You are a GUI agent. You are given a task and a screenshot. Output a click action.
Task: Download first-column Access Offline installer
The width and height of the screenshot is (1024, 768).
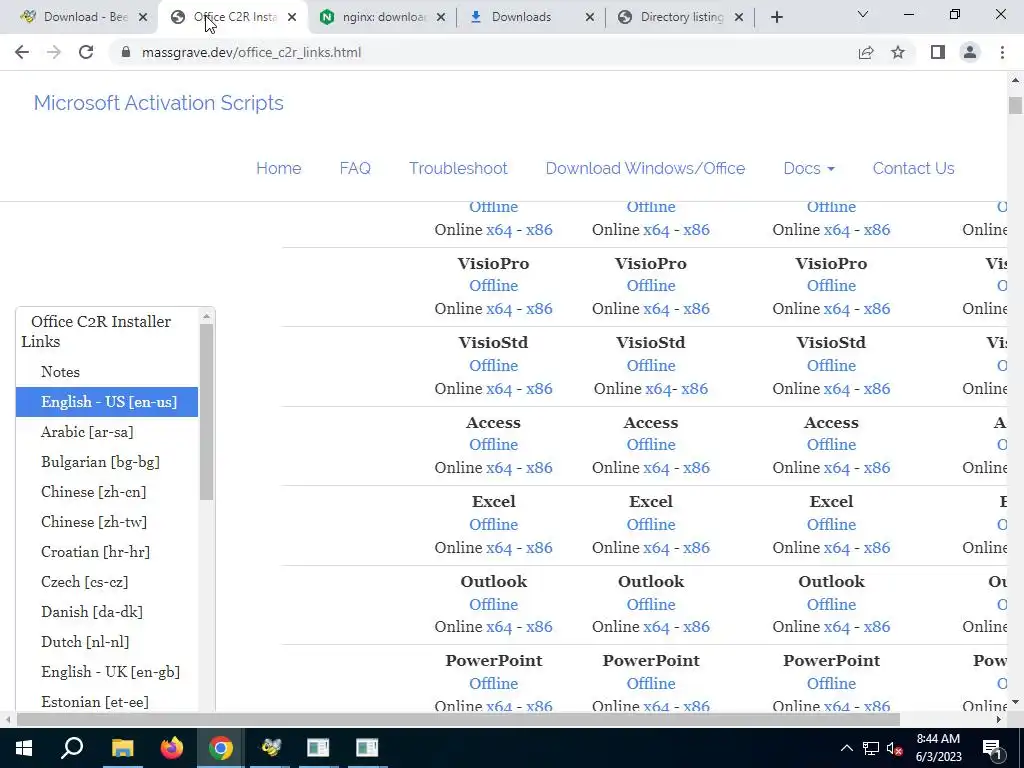click(493, 445)
